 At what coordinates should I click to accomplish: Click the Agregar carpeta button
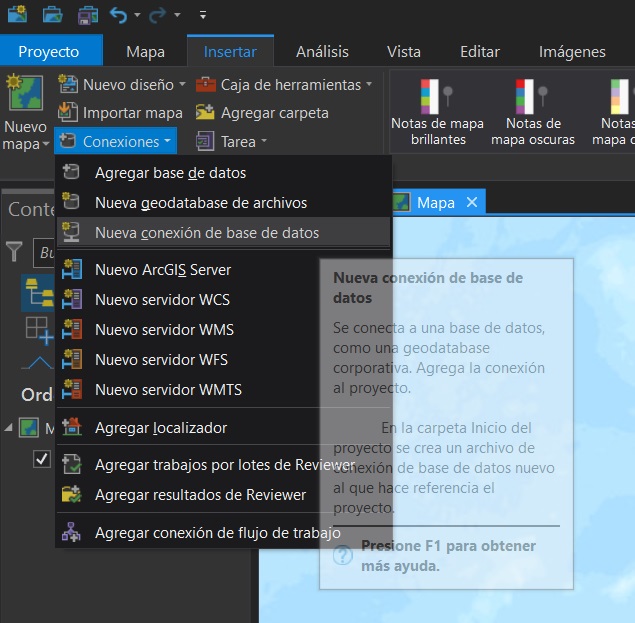coord(262,113)
